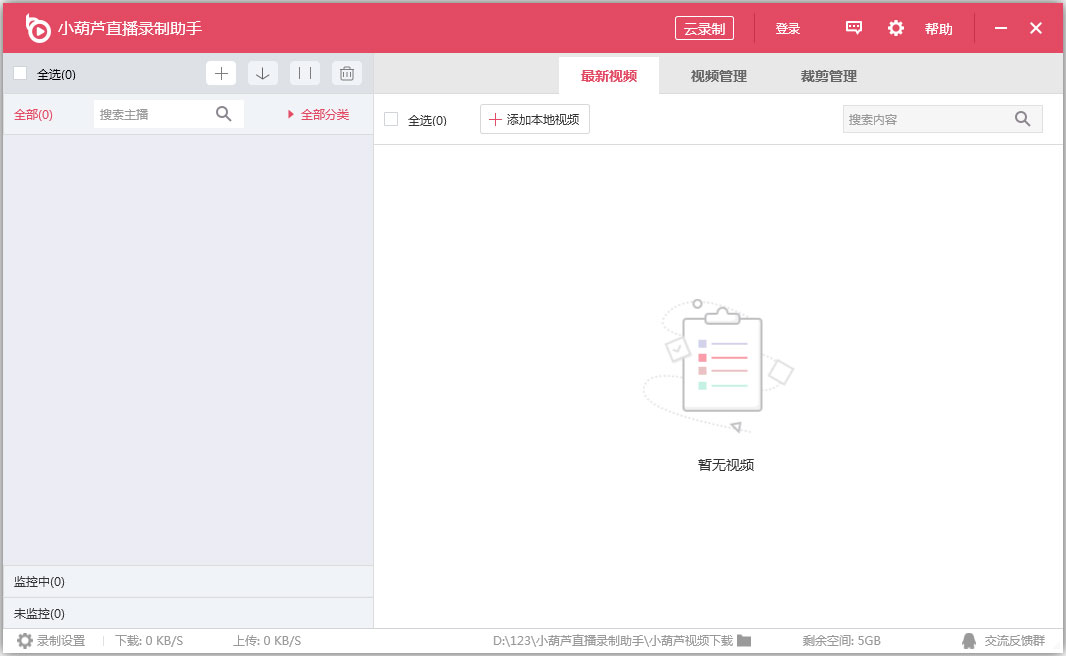Click the pause monitoring icon
1066x656 pixels.
pyautogui.click(x=305, y=73)
